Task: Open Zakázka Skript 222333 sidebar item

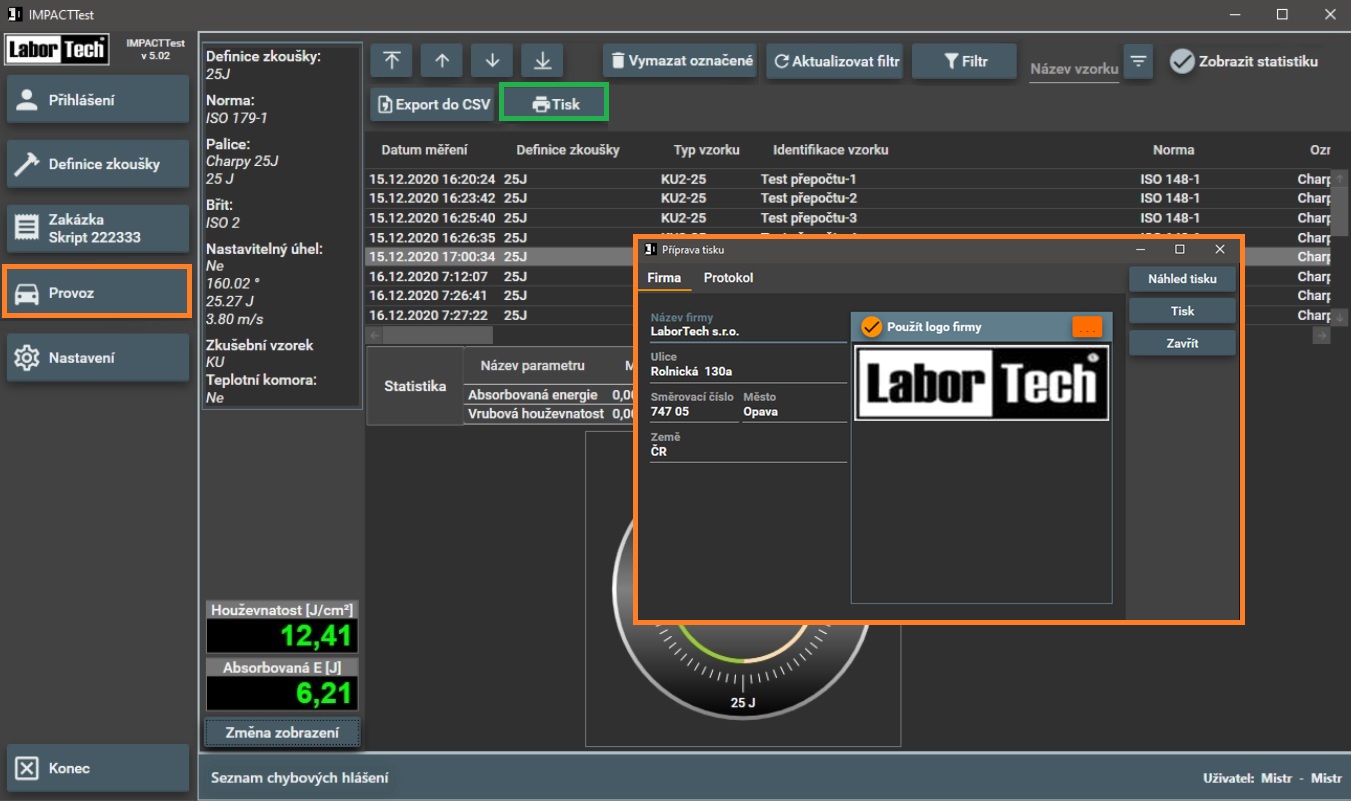Action: (x=98, y=229)
